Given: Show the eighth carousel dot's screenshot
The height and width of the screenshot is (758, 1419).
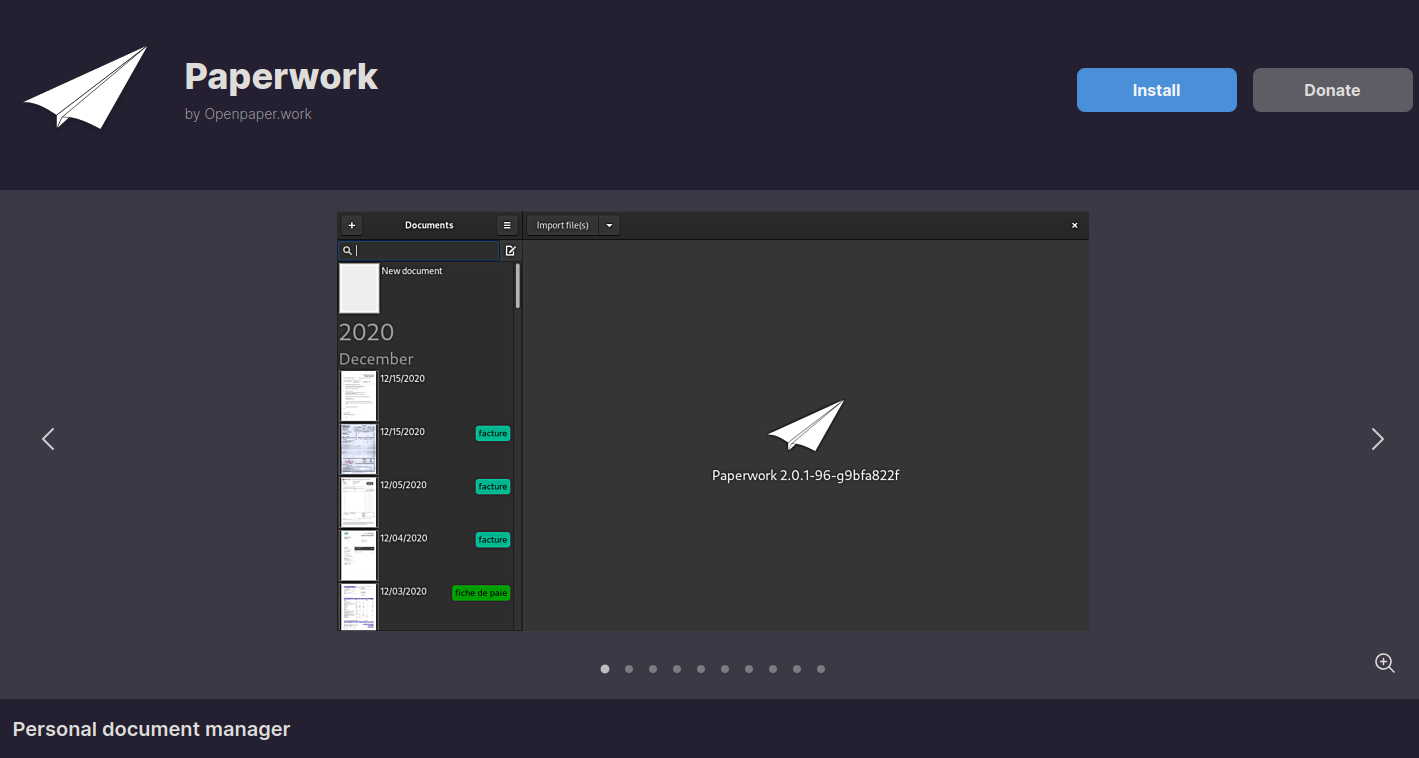Looking at the screenshot, I should [x=773, y=669].
